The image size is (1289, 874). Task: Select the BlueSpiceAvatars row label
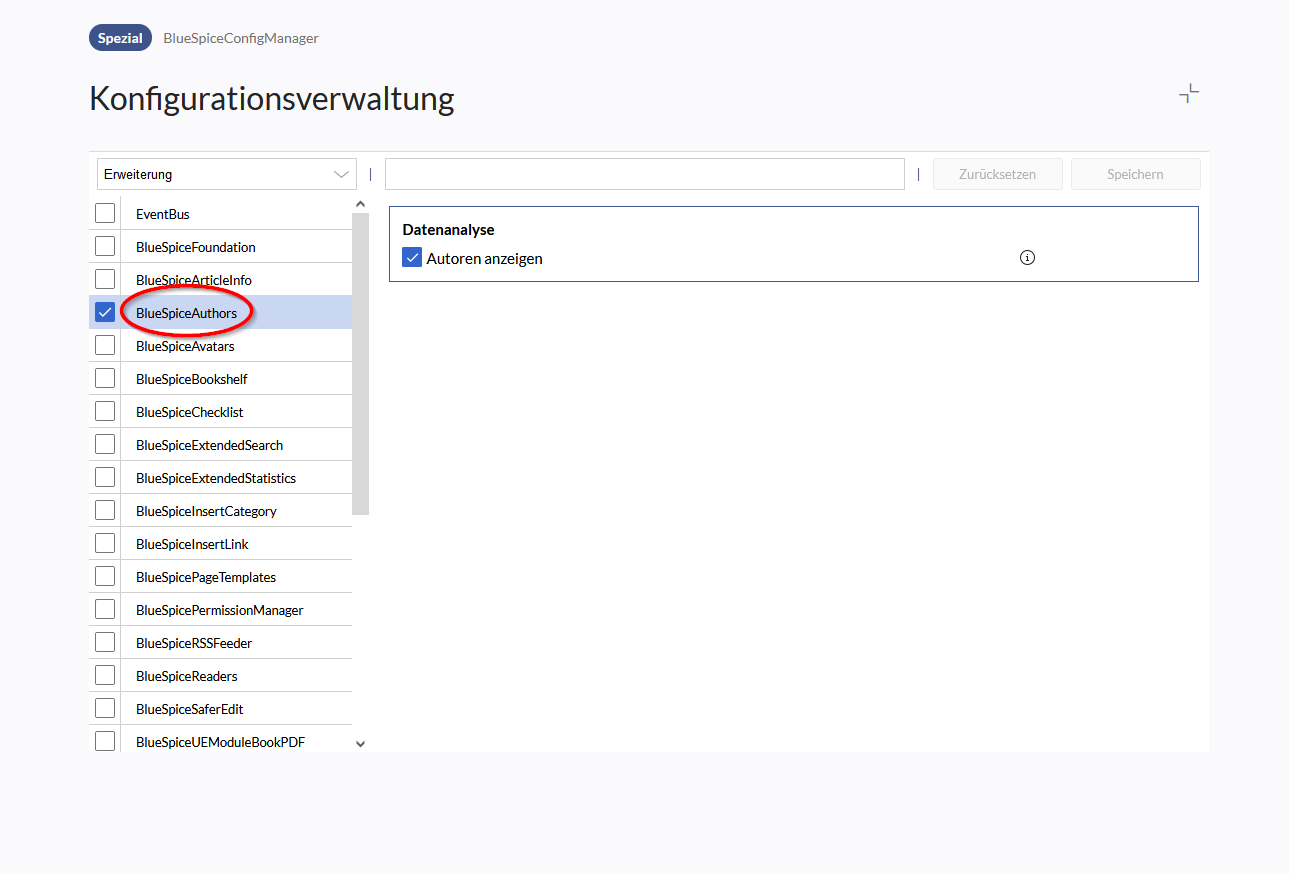pyautogui.click(x=185, y=346)
